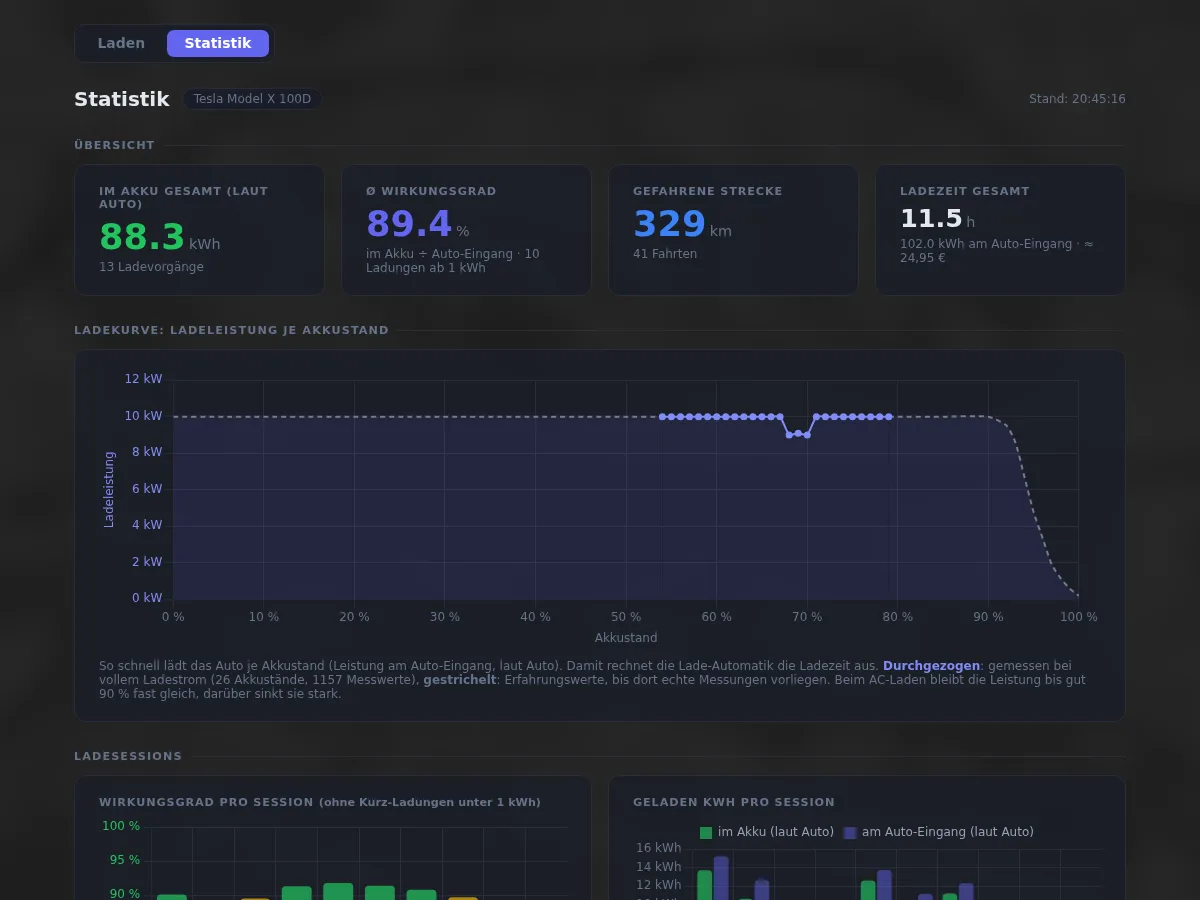Select the Gefahrene Strecke 329 km card
Viewport: 1200px width, 900px height.
click(x=733, y=230)
